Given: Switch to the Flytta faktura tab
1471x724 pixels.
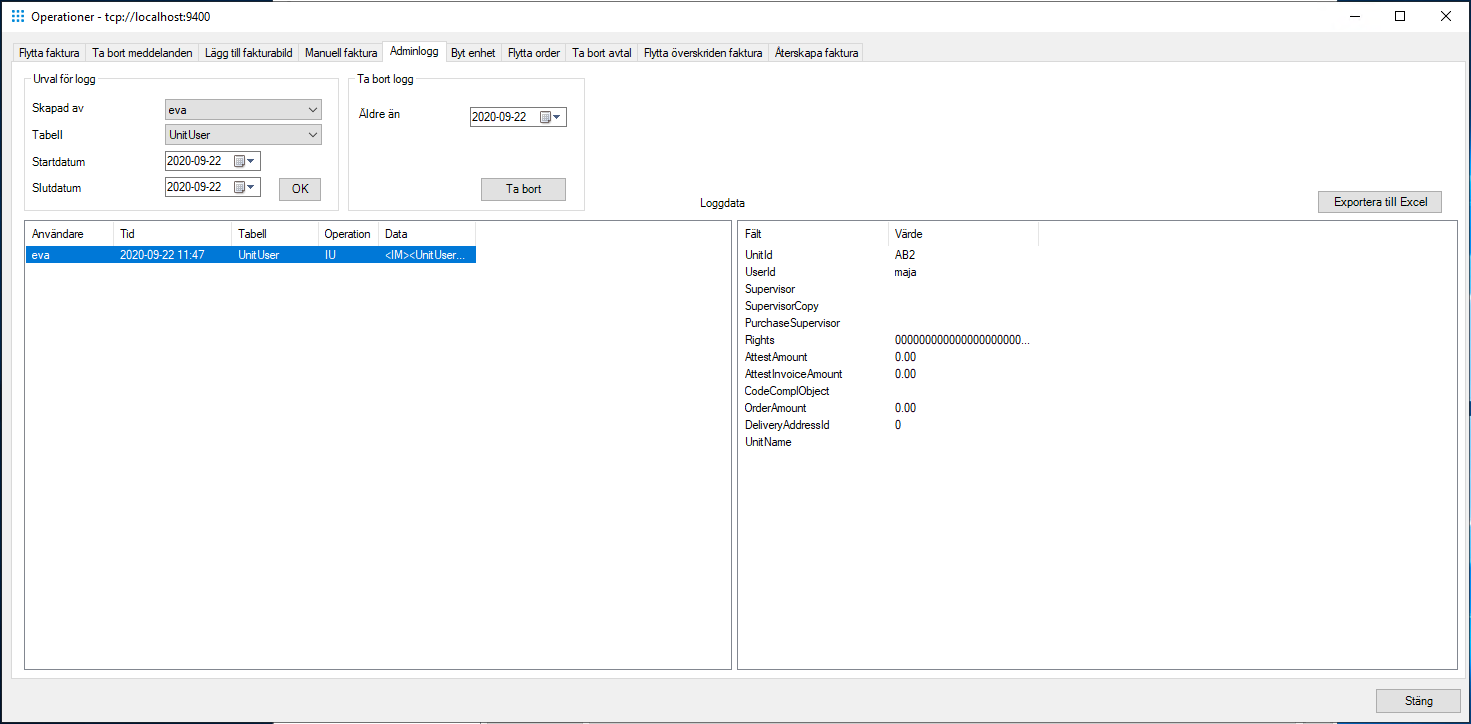Looking at the screenshot, I should click(48, 52).
